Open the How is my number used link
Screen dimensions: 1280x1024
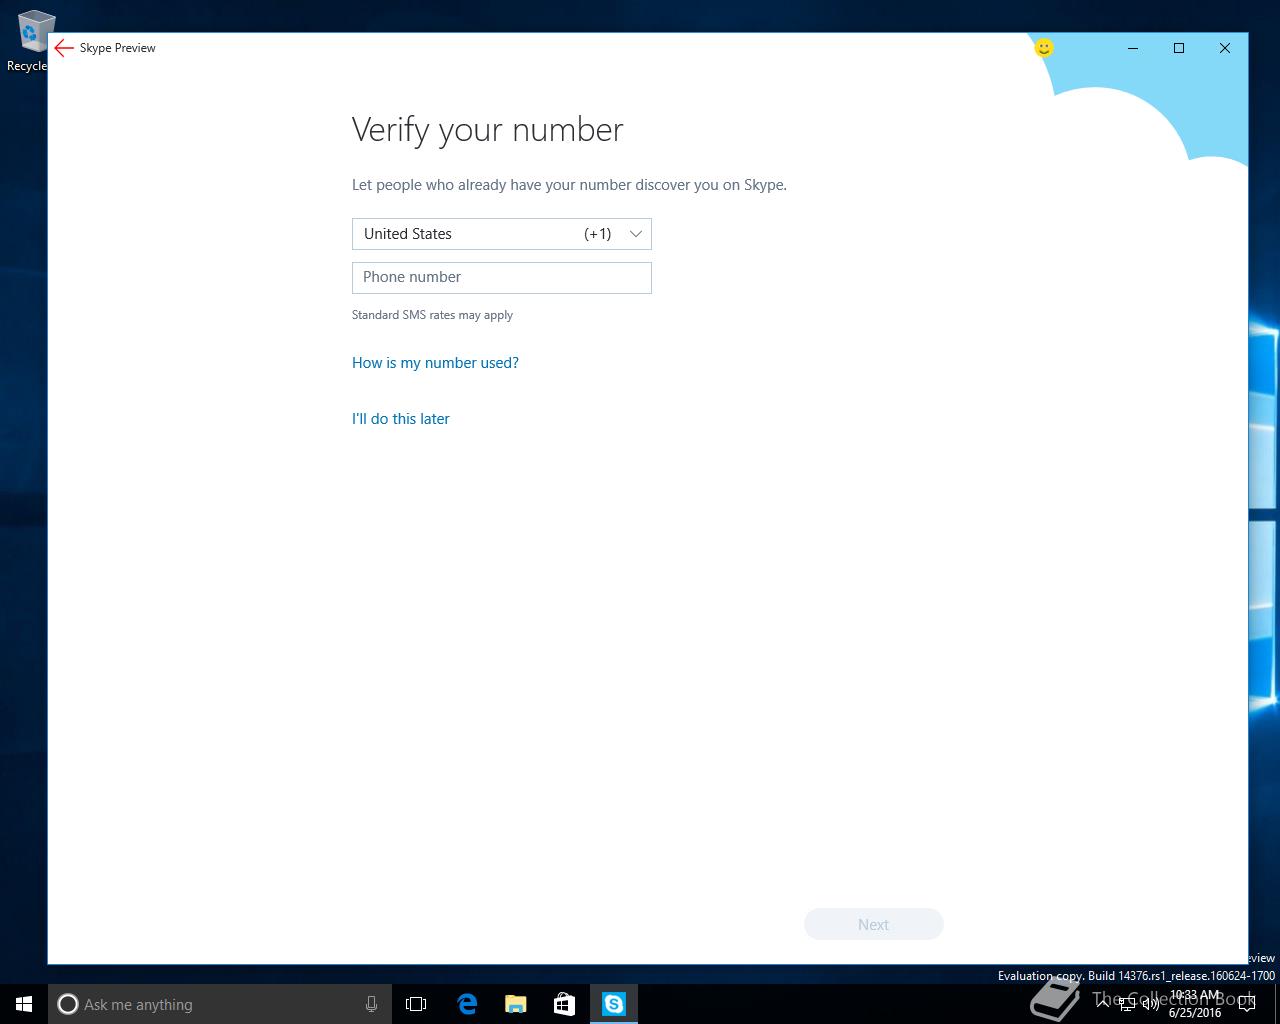pos(435,363)
